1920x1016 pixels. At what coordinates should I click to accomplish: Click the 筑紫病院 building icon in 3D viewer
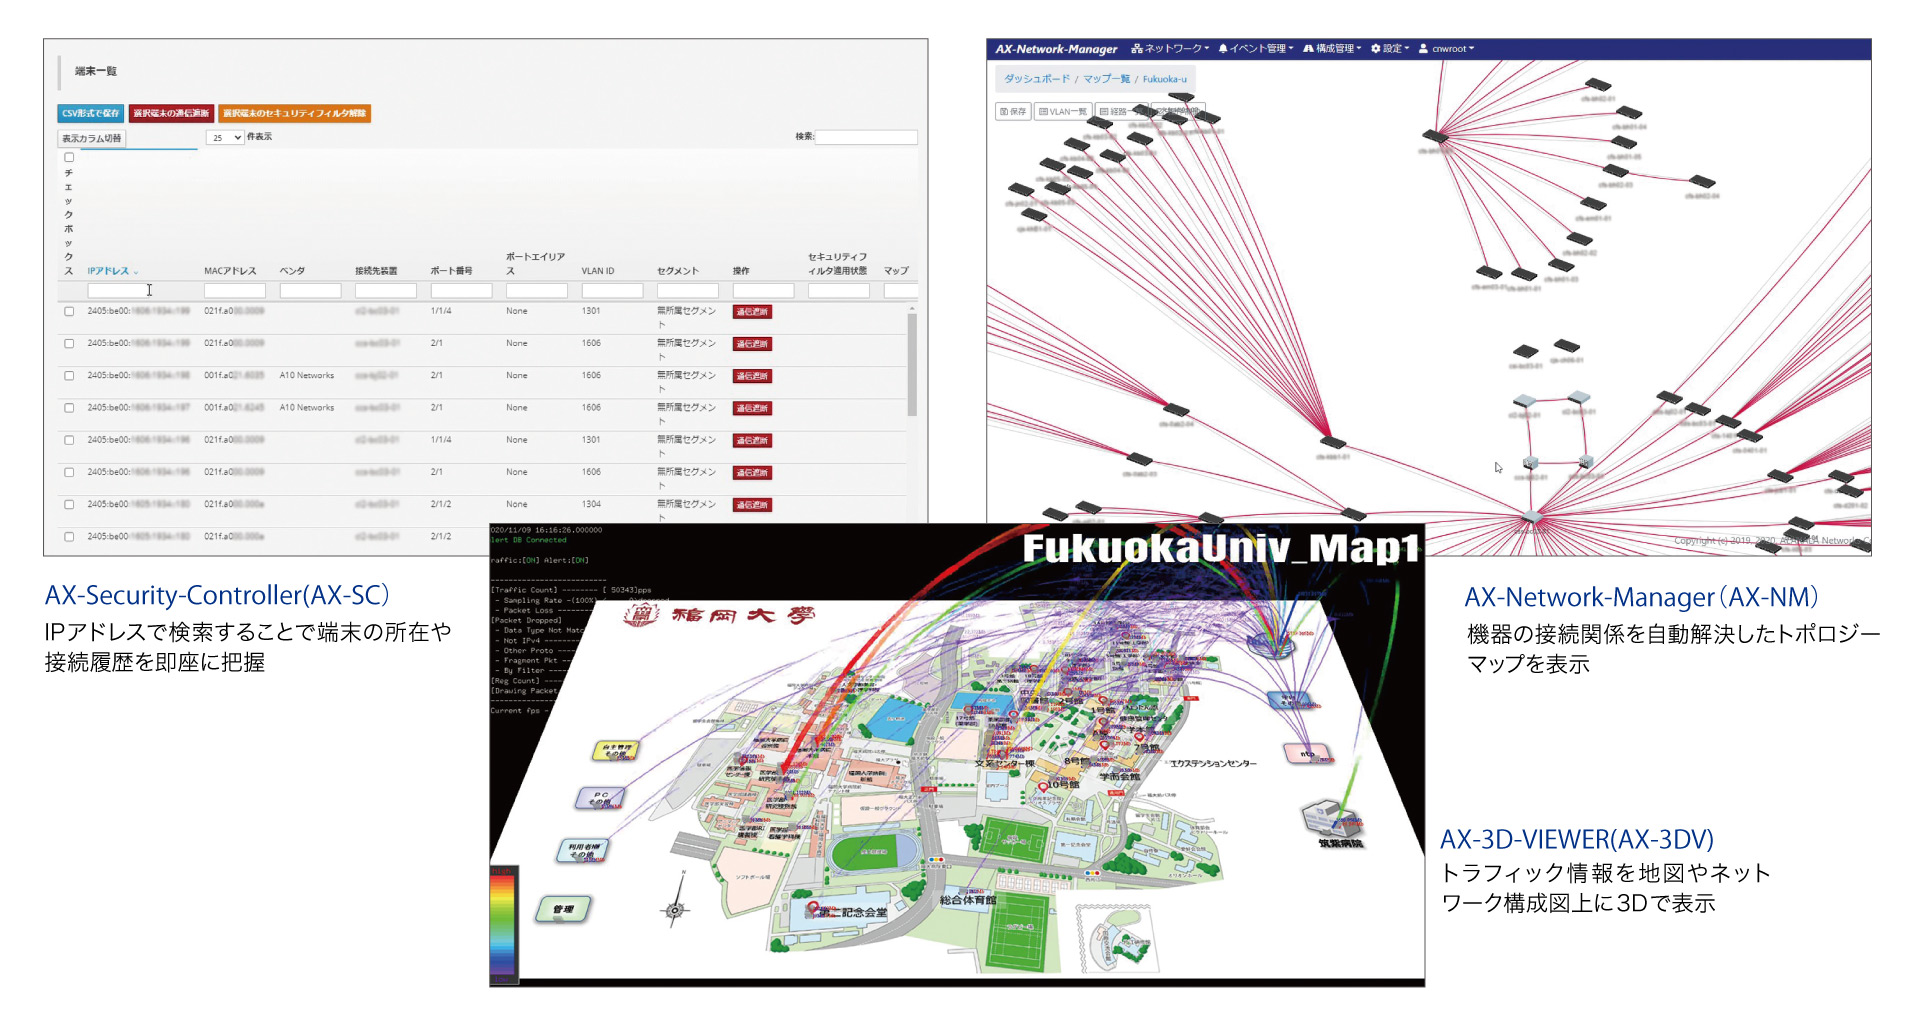[1334, 819]
